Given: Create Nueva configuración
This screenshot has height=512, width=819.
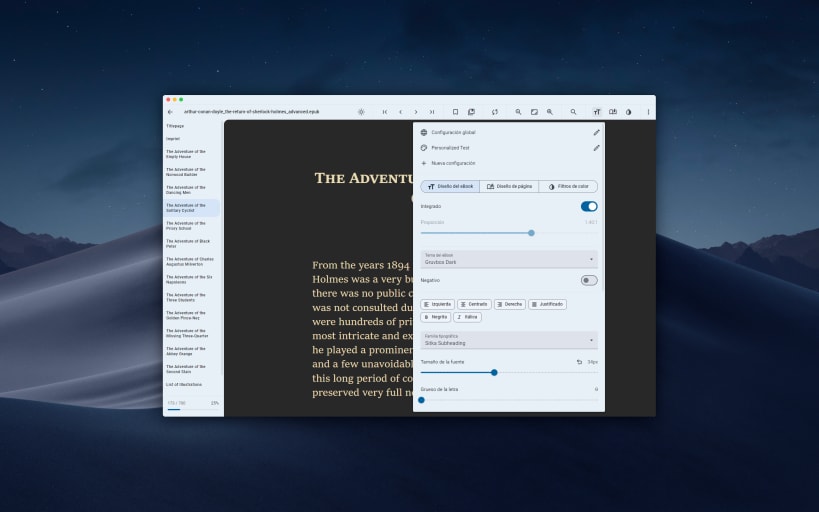Looking at the screenshot, I should point(453,164).
